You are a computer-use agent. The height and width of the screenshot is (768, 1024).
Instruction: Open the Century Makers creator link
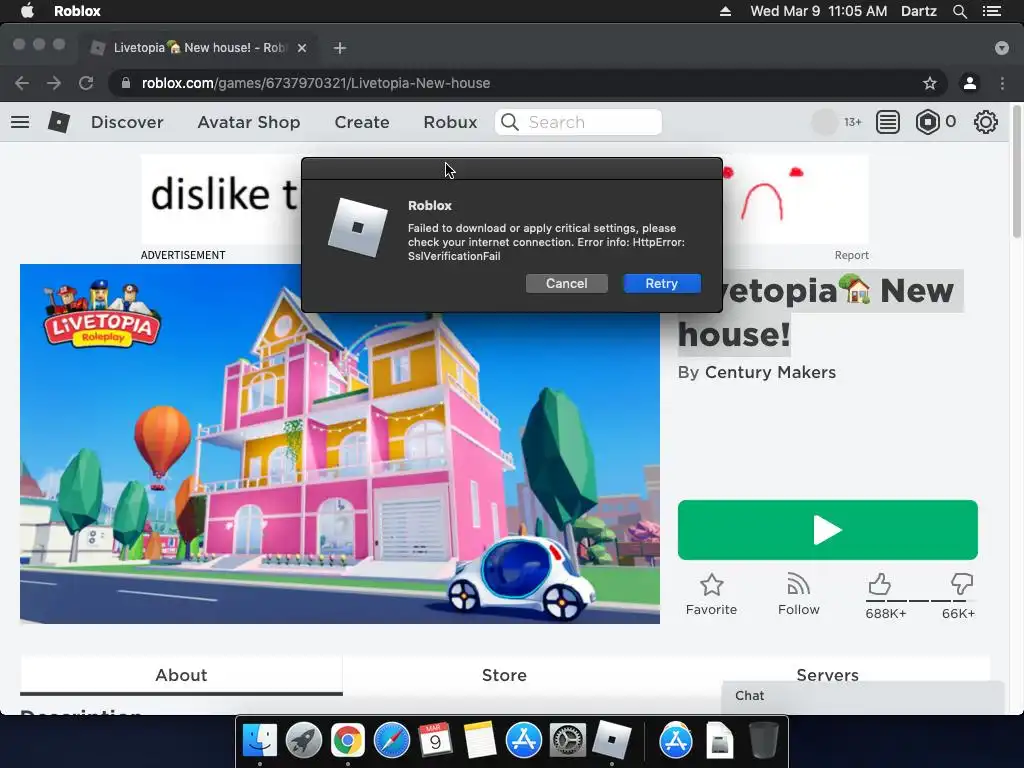coord(770,372)
